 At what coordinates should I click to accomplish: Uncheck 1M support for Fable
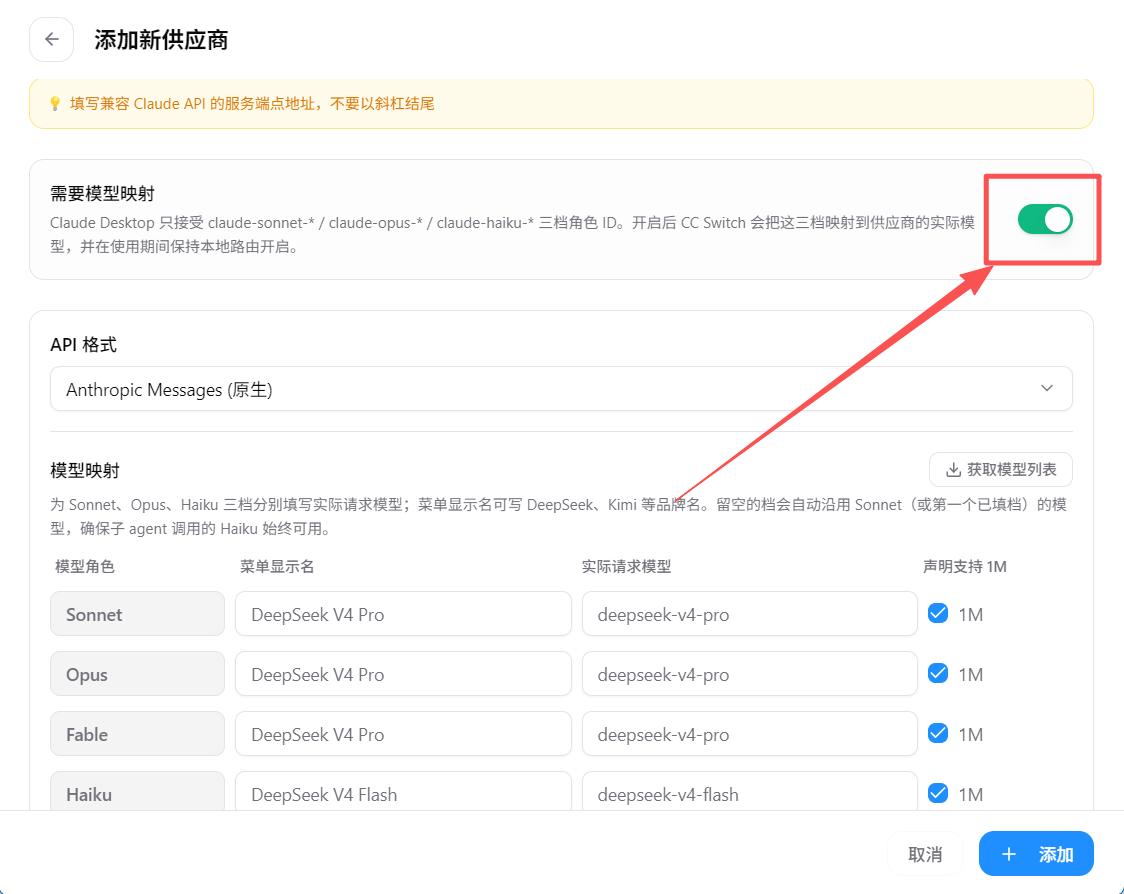tap(938, 733)
